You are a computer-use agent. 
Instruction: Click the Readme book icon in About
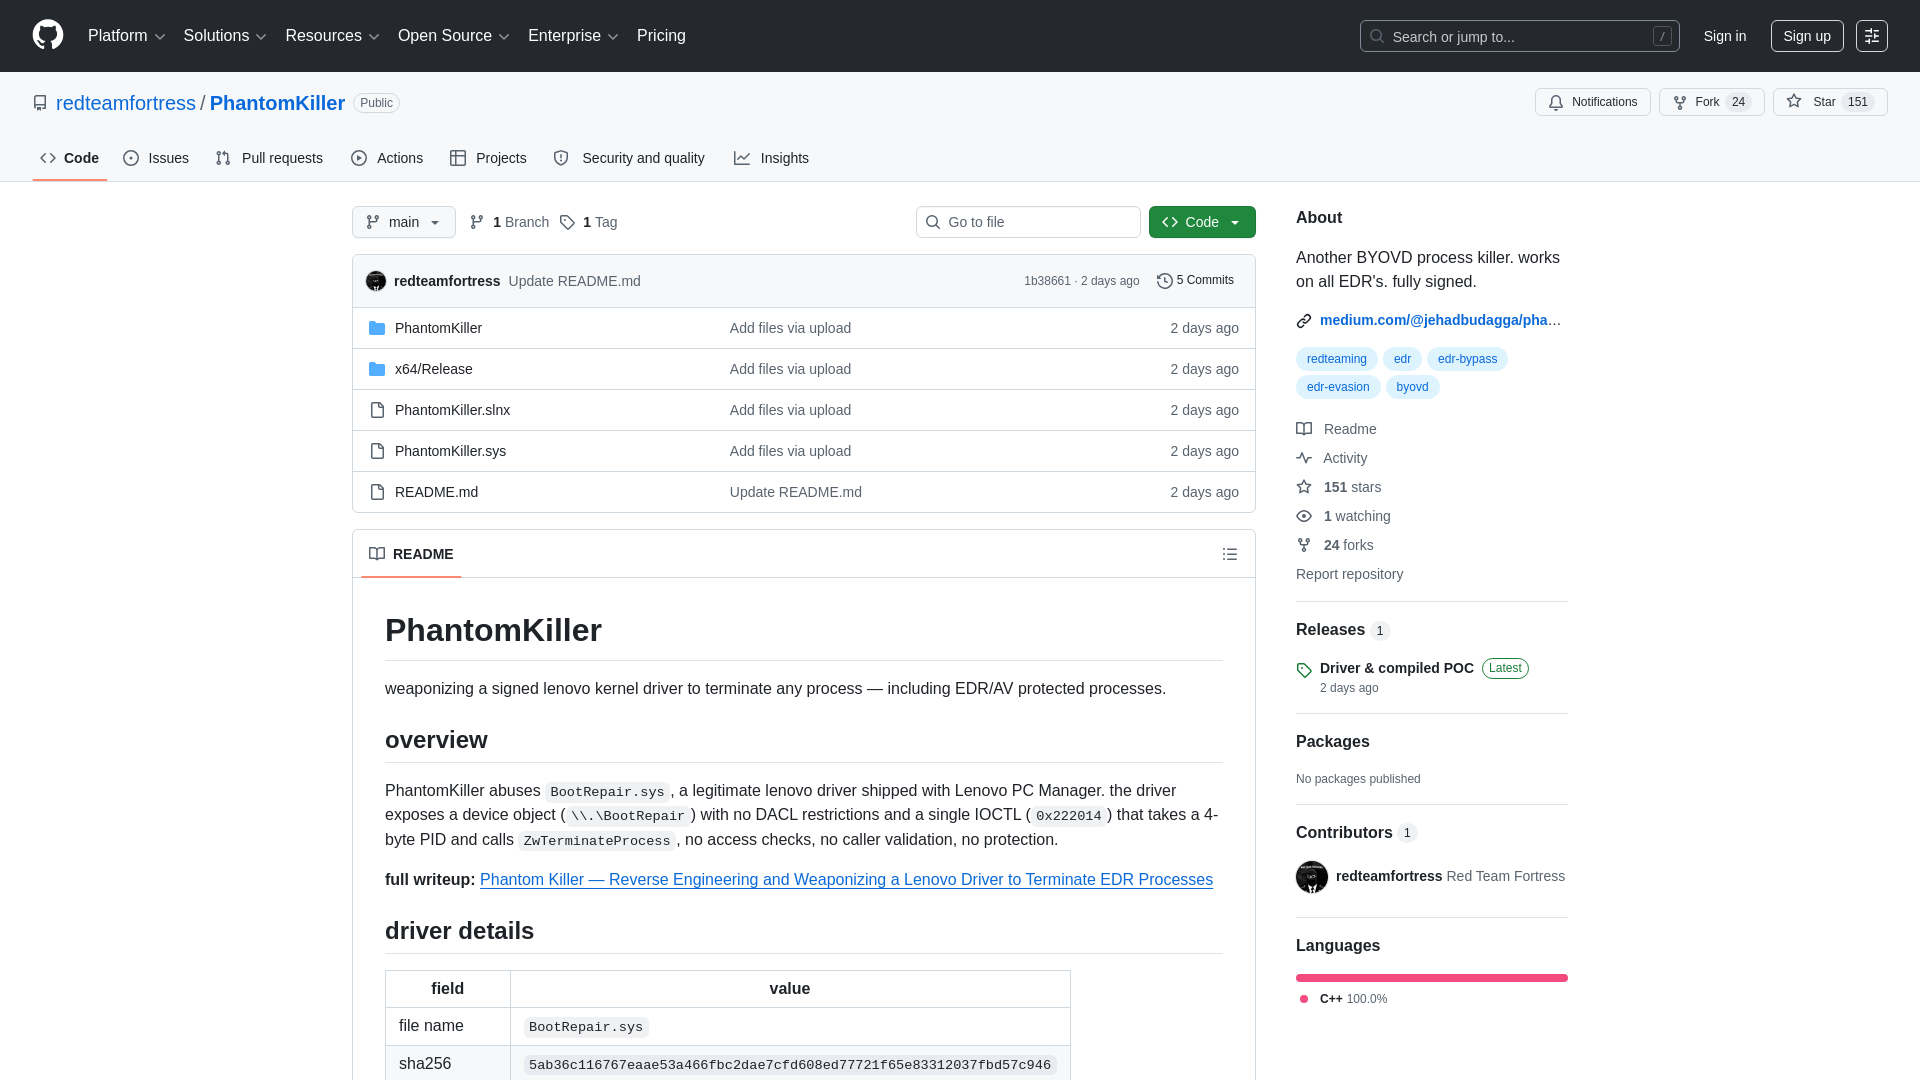point(1304,429)
